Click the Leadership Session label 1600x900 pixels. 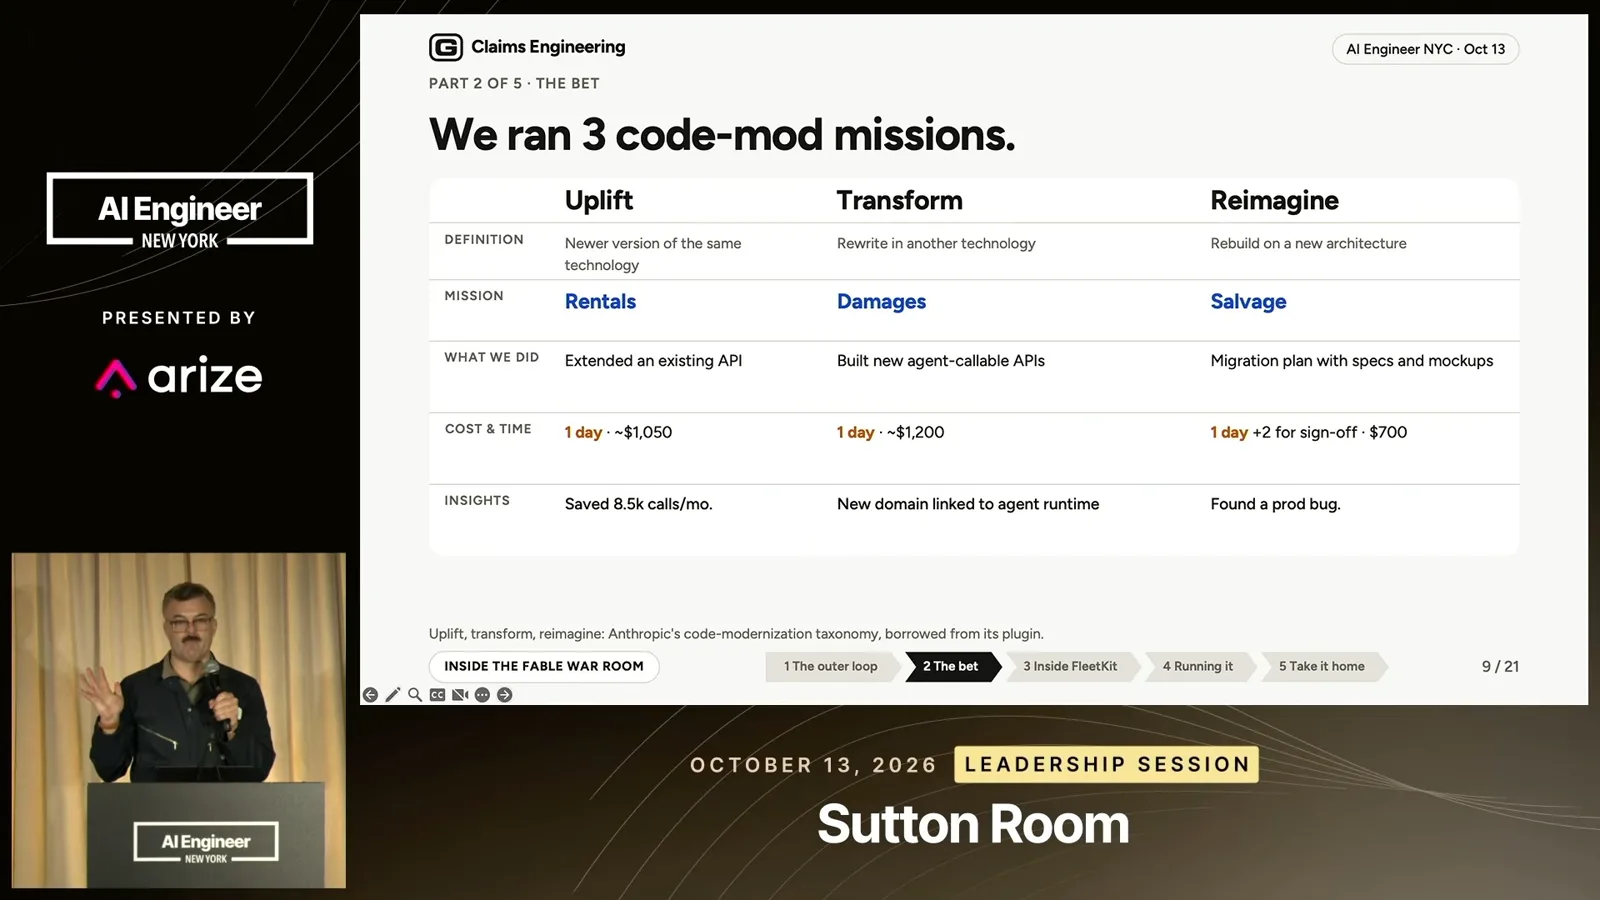(x=1106, y=764)
